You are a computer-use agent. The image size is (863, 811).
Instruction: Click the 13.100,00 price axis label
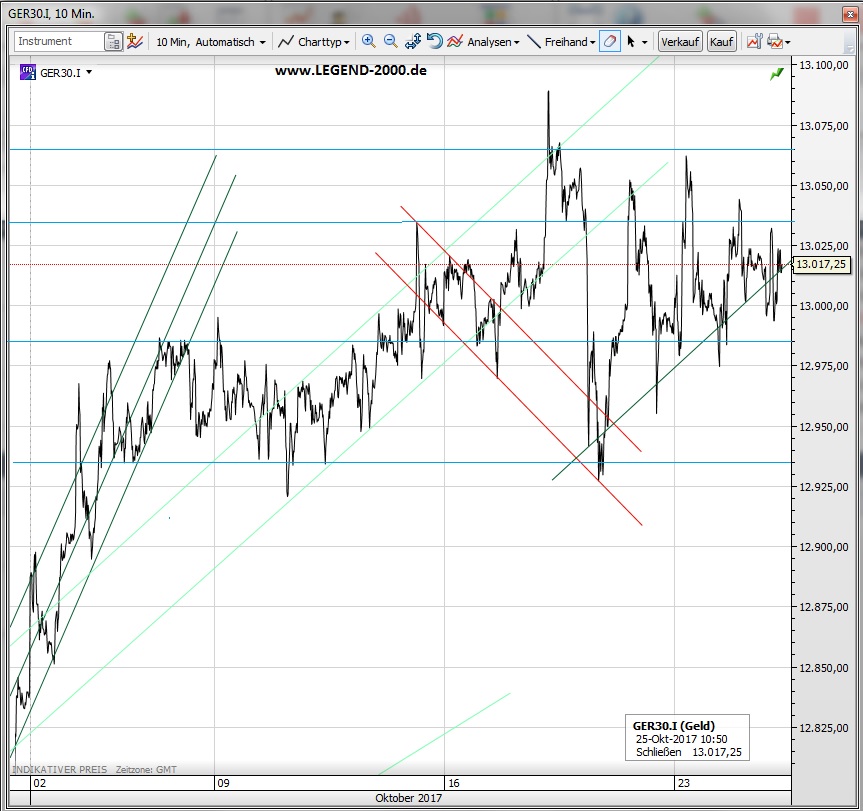823,65
